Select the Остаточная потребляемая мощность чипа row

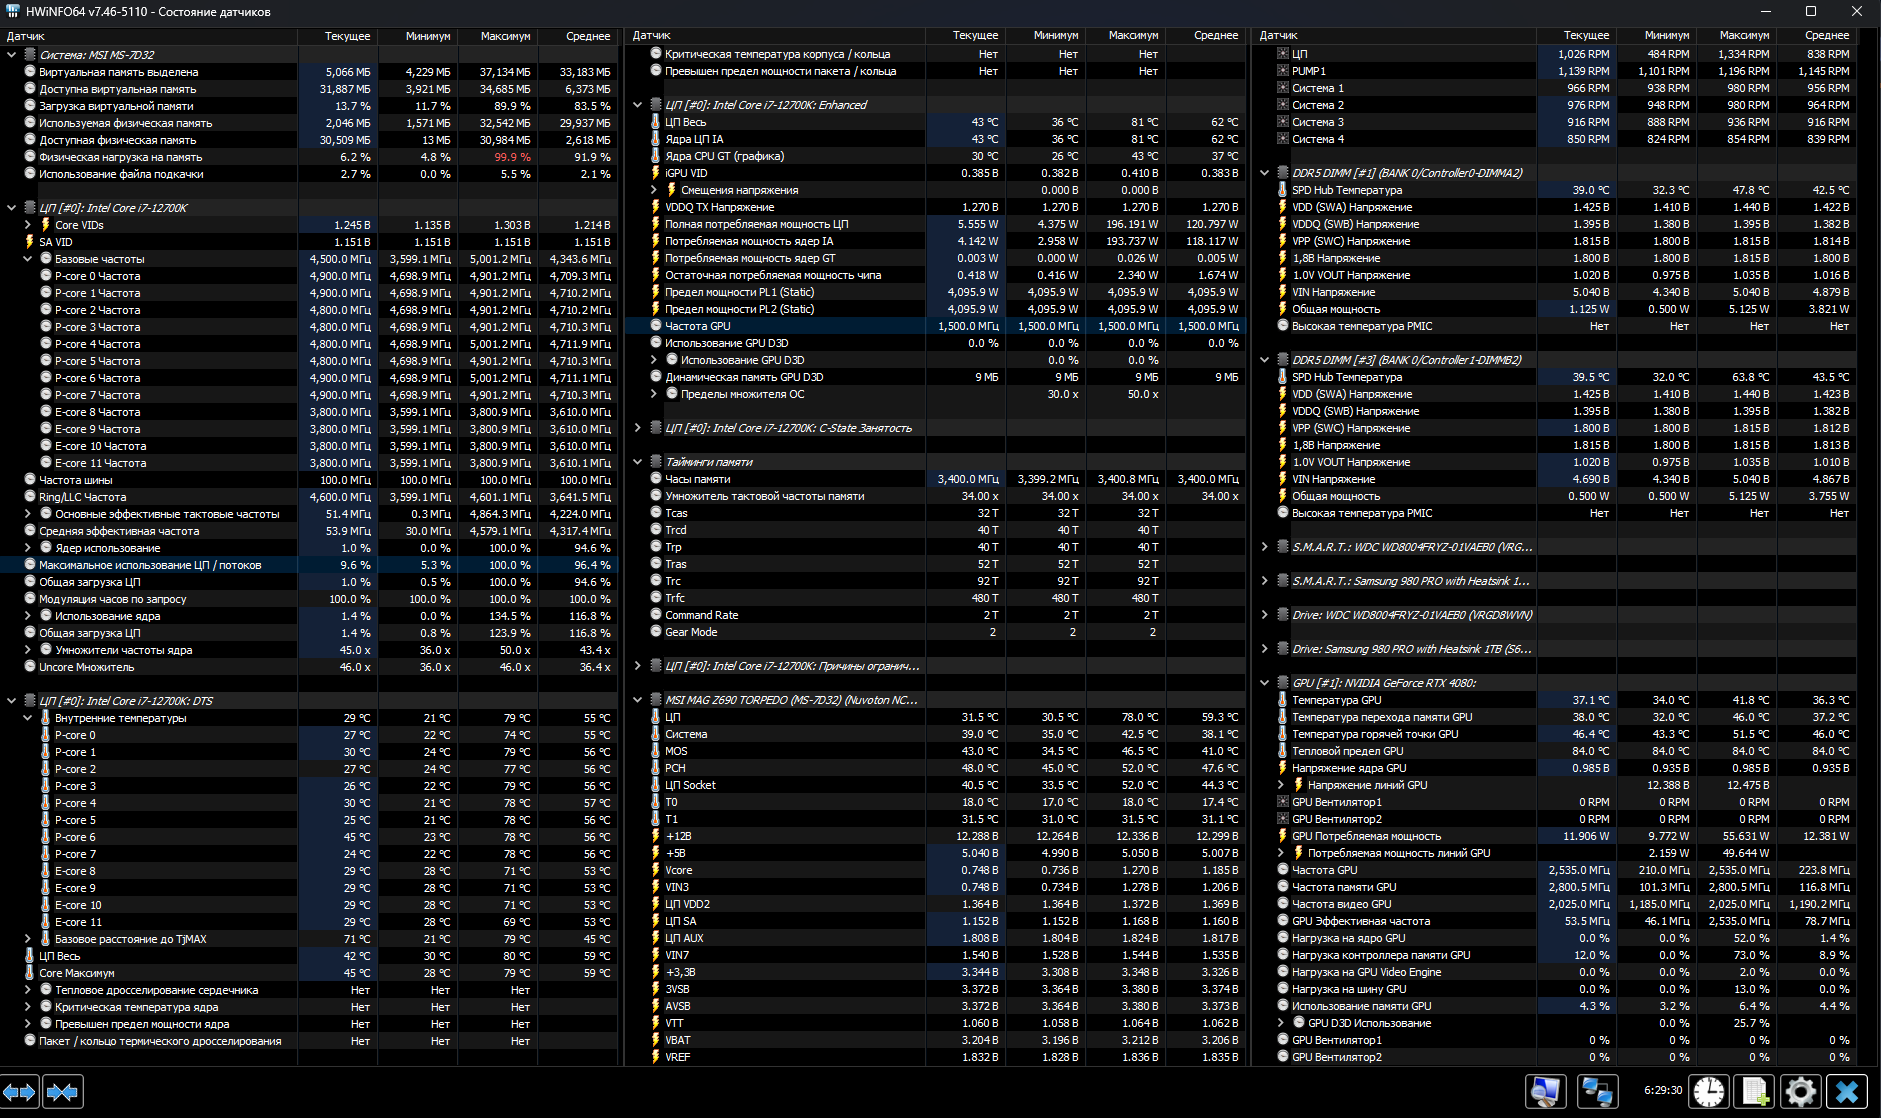click(x=936, y=275)
